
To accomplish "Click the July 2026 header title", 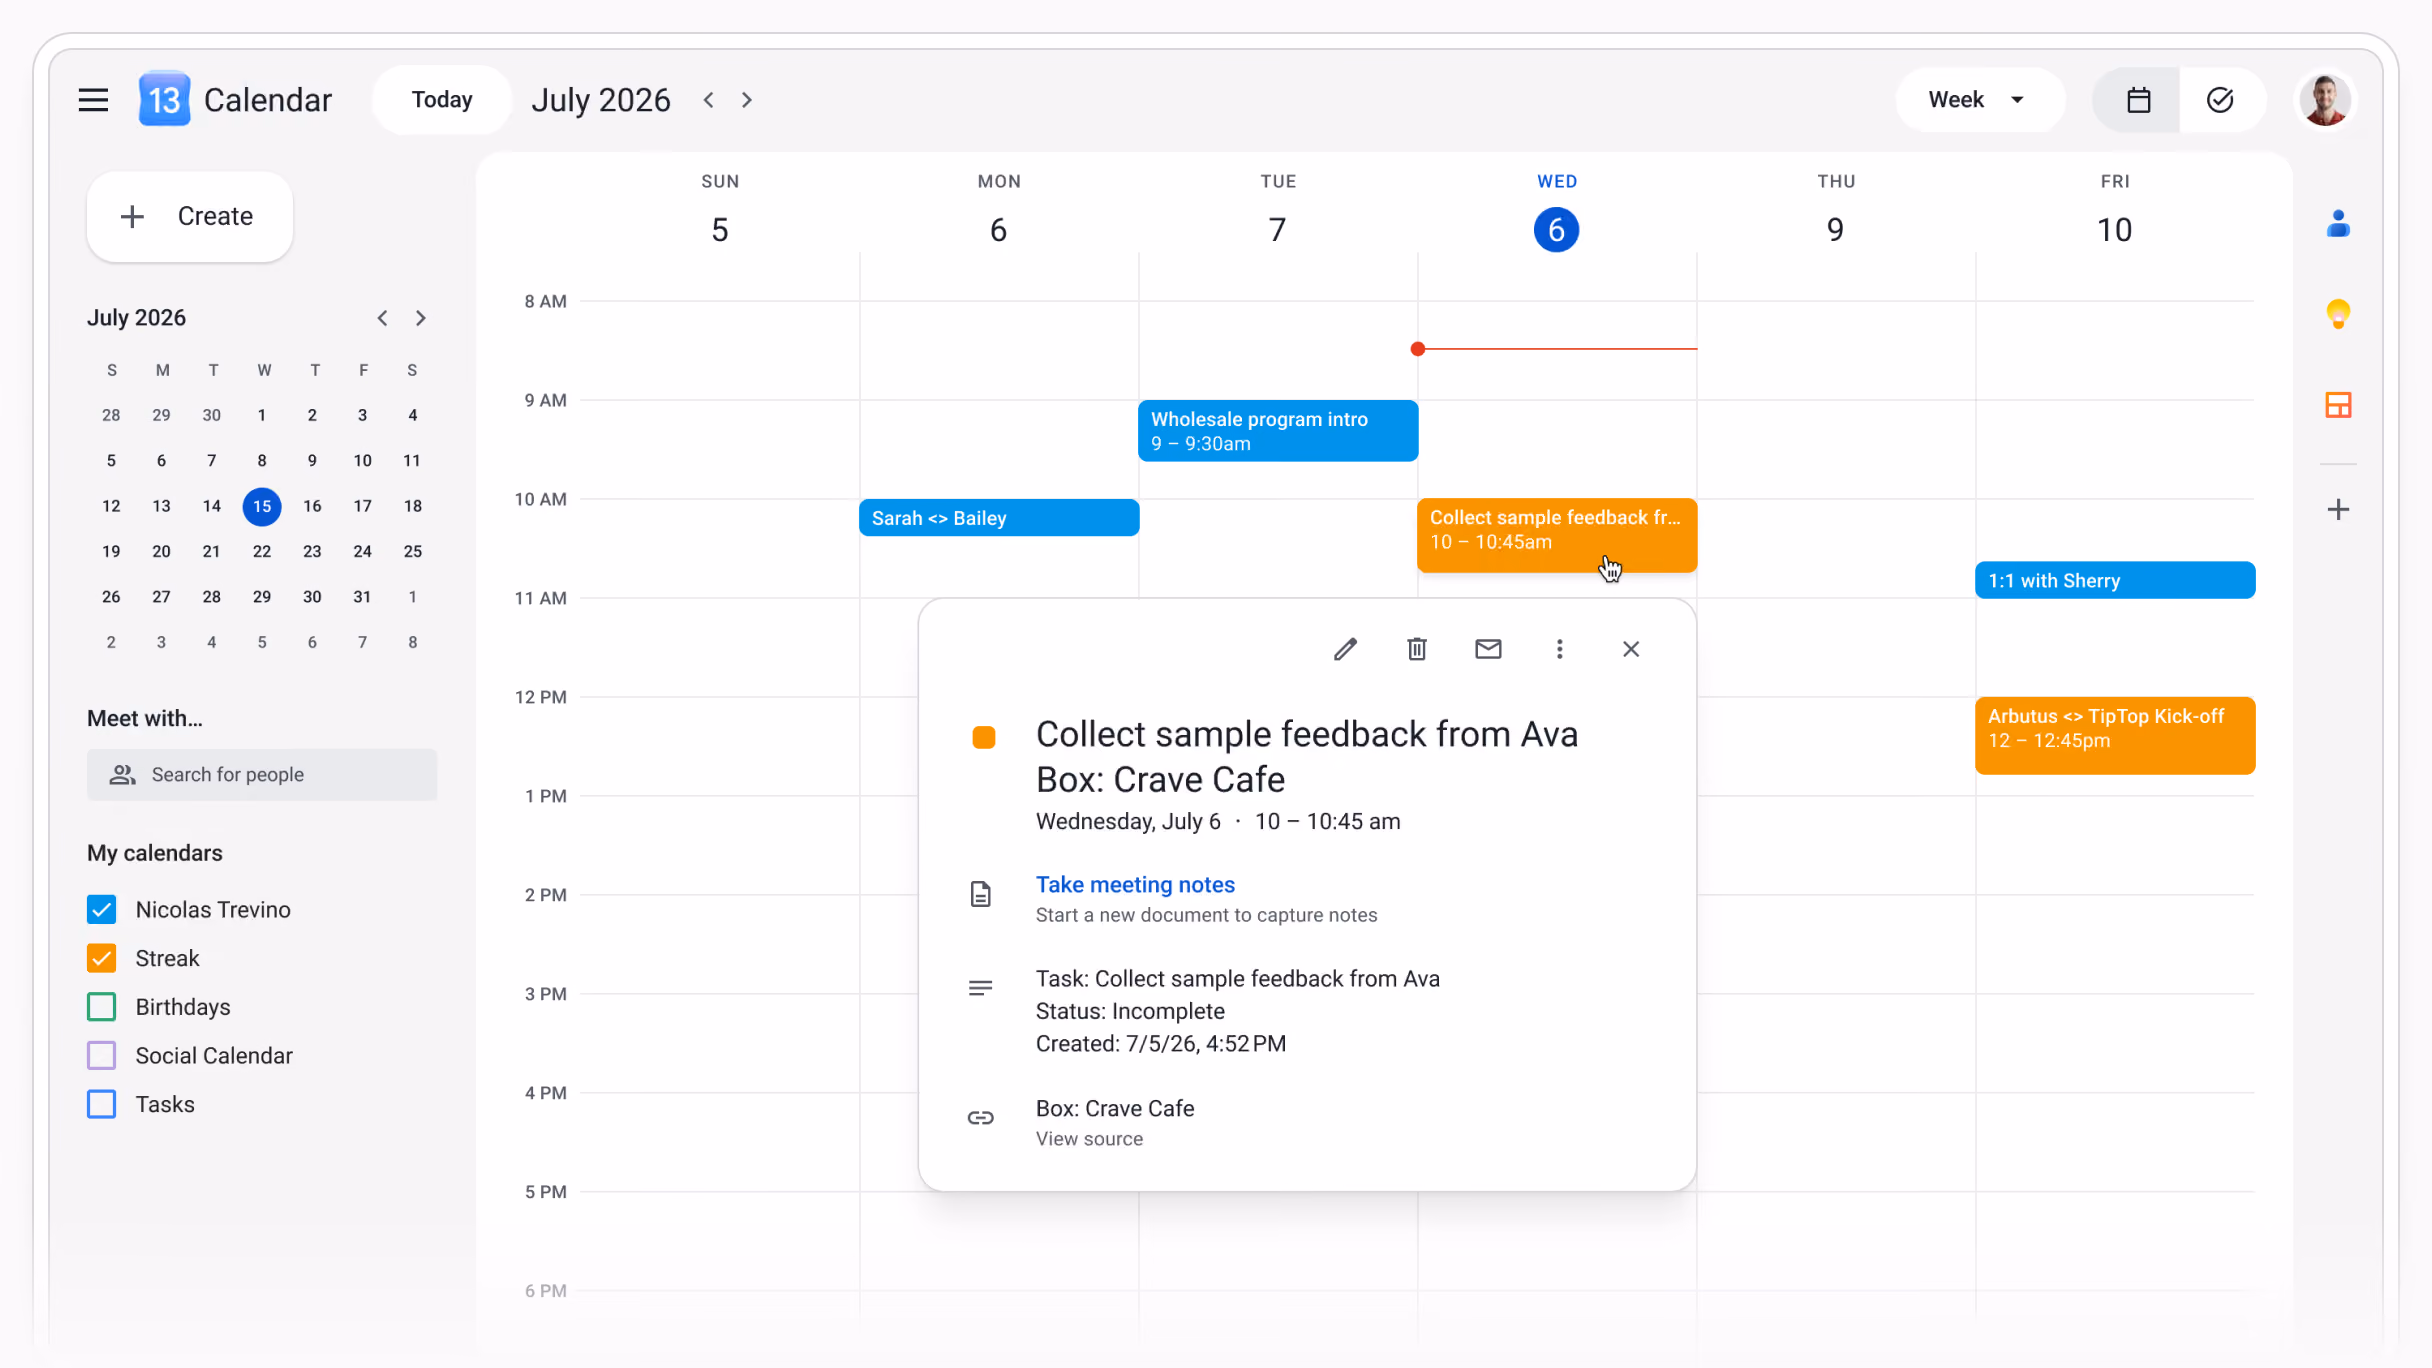I will pos(601,100).
